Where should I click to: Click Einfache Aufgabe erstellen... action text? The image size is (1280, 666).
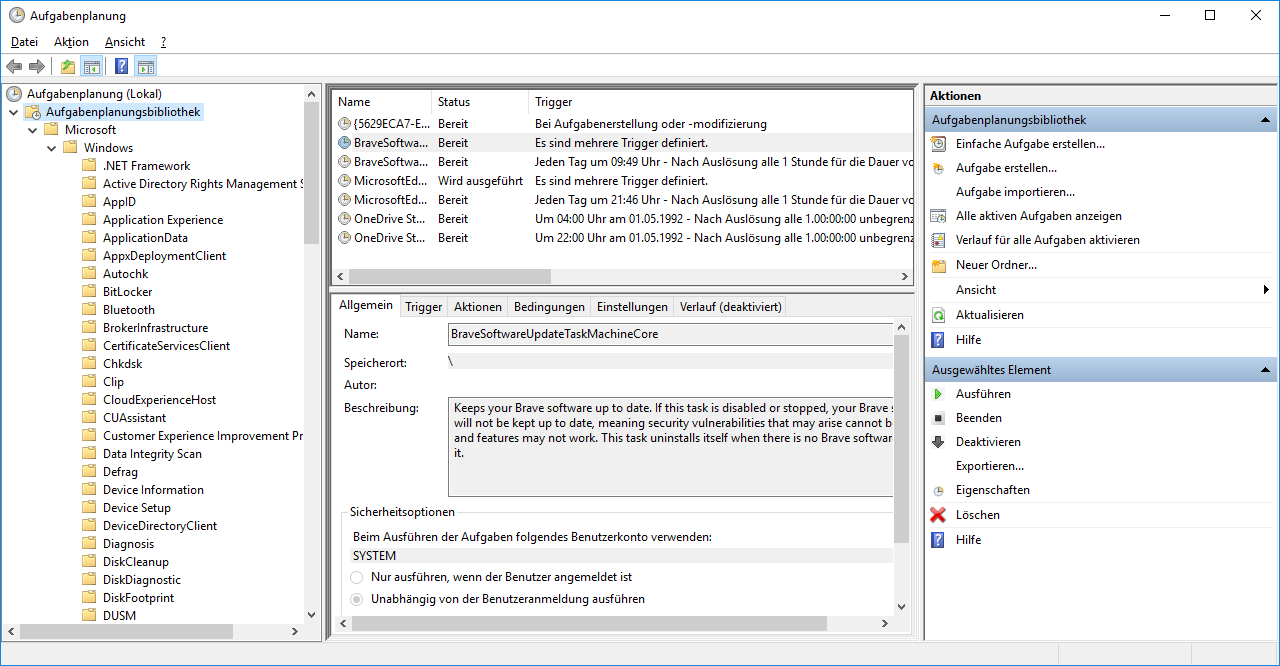pyautogui.click(x=1030, y=144)
